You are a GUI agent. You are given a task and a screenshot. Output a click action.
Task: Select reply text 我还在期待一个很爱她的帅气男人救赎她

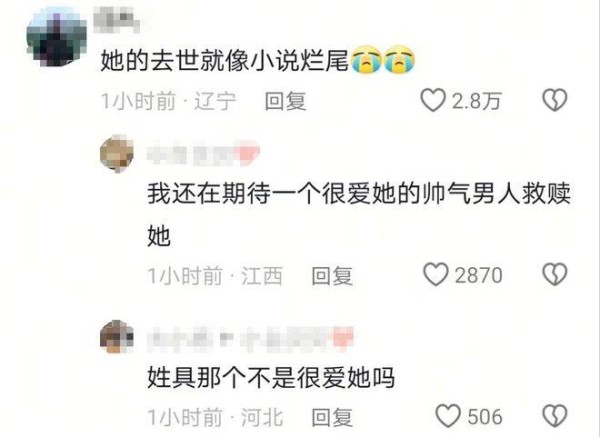point(359,215)
